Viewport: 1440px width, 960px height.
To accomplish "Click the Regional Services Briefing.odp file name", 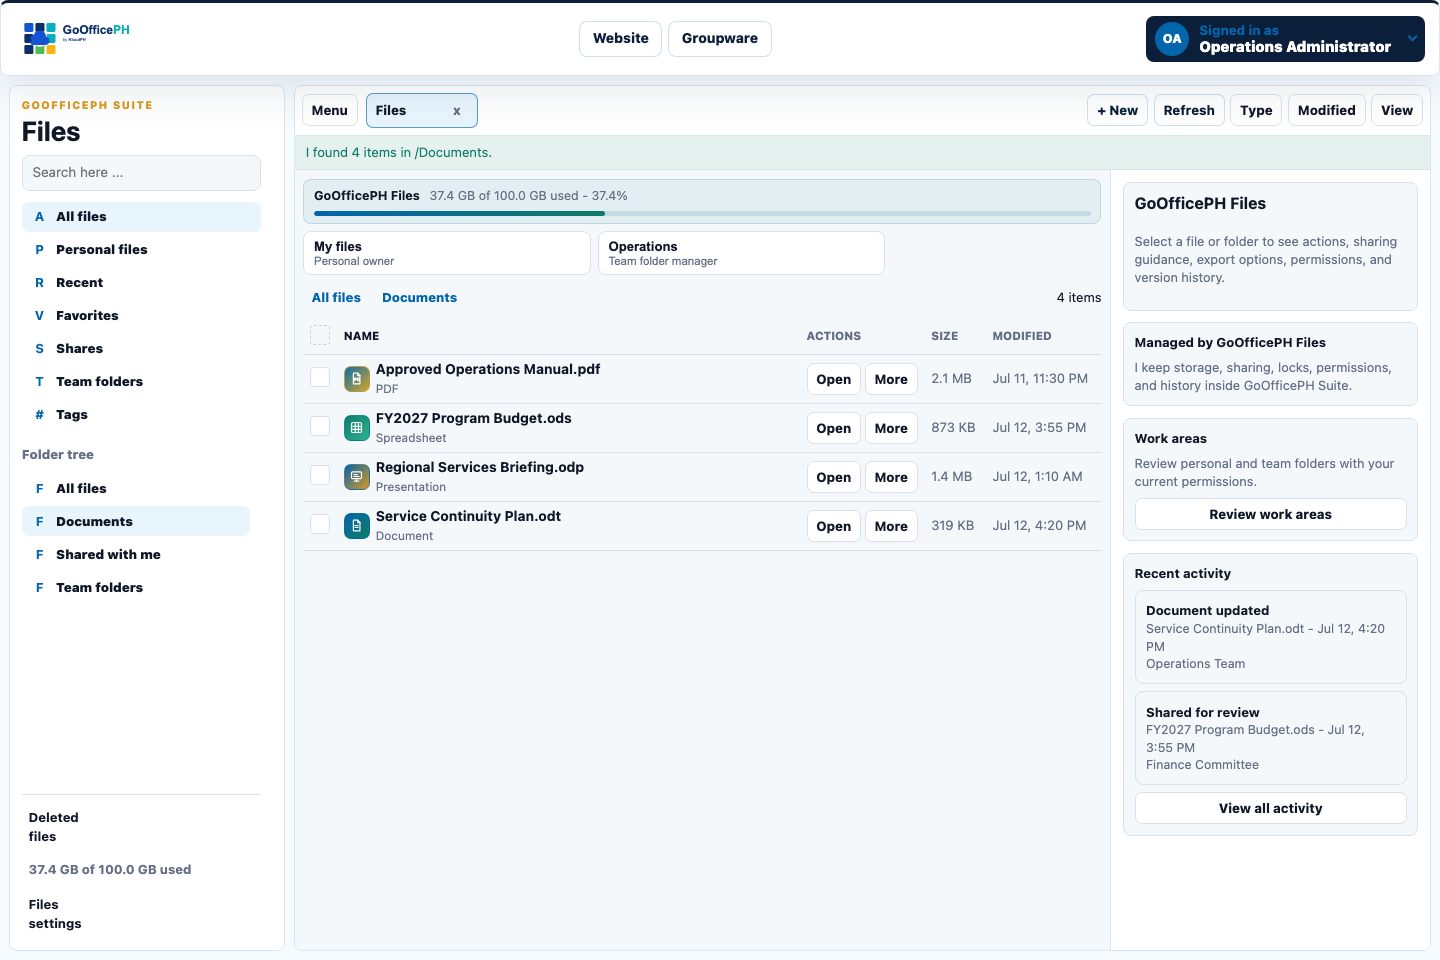I will 480,467.
